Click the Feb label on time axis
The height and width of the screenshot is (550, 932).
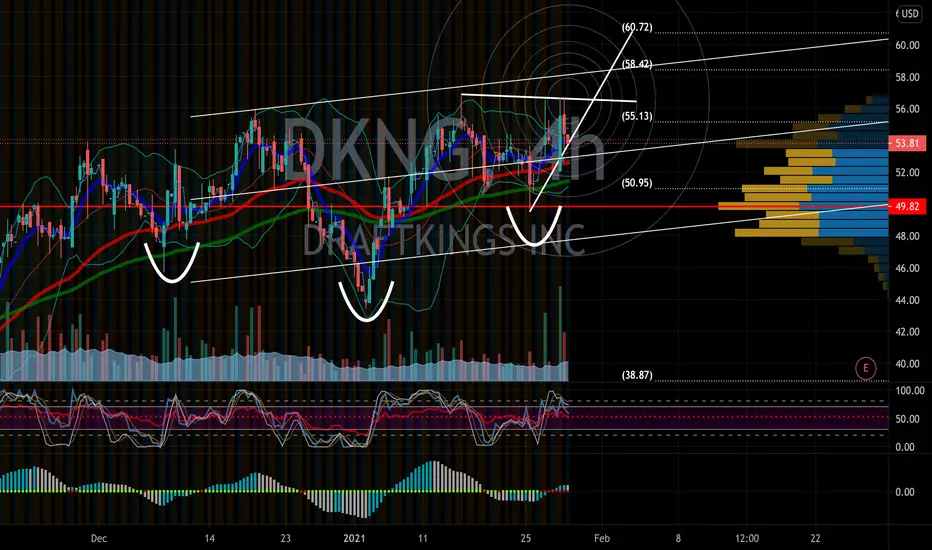602,539
